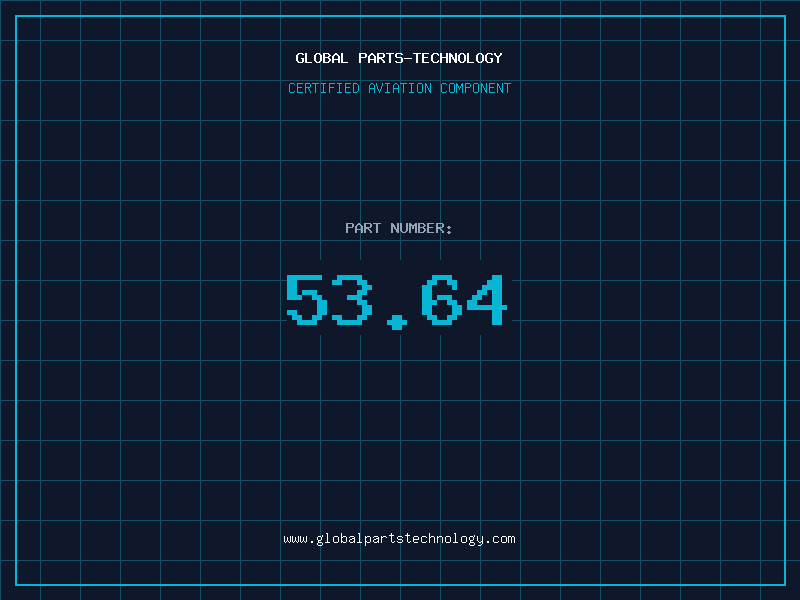Click the GLOBAL PARTS-TECHNOLOGY heading

click(x=399, y=58)
